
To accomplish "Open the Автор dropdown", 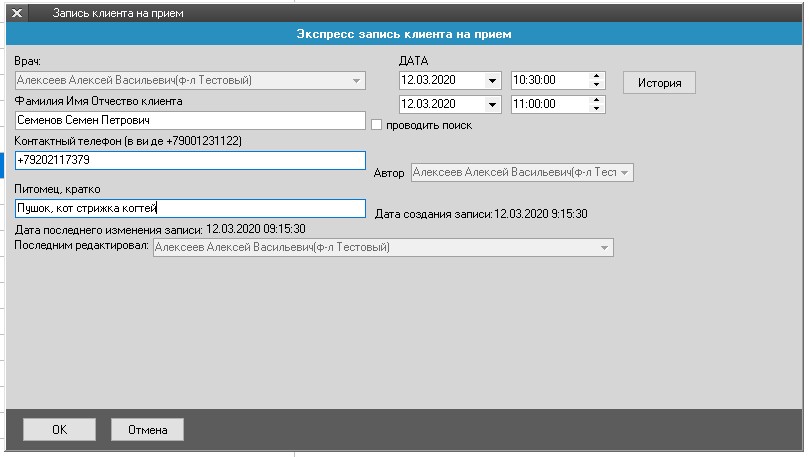I will point(625,173).
